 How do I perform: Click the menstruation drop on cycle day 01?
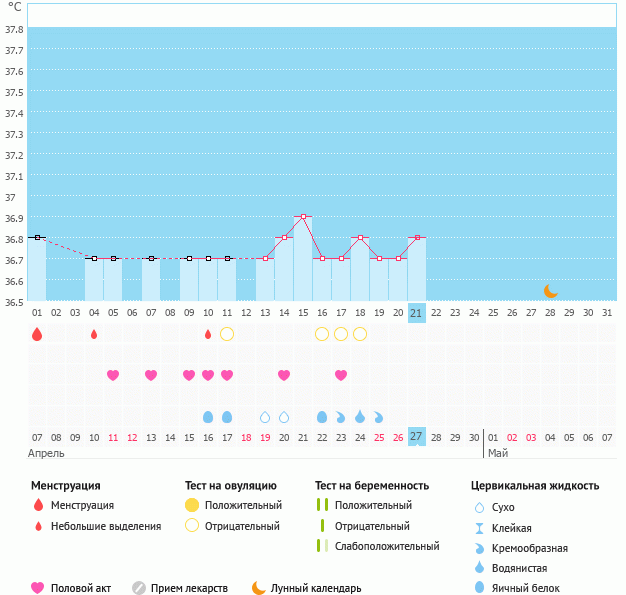[37, 334]
